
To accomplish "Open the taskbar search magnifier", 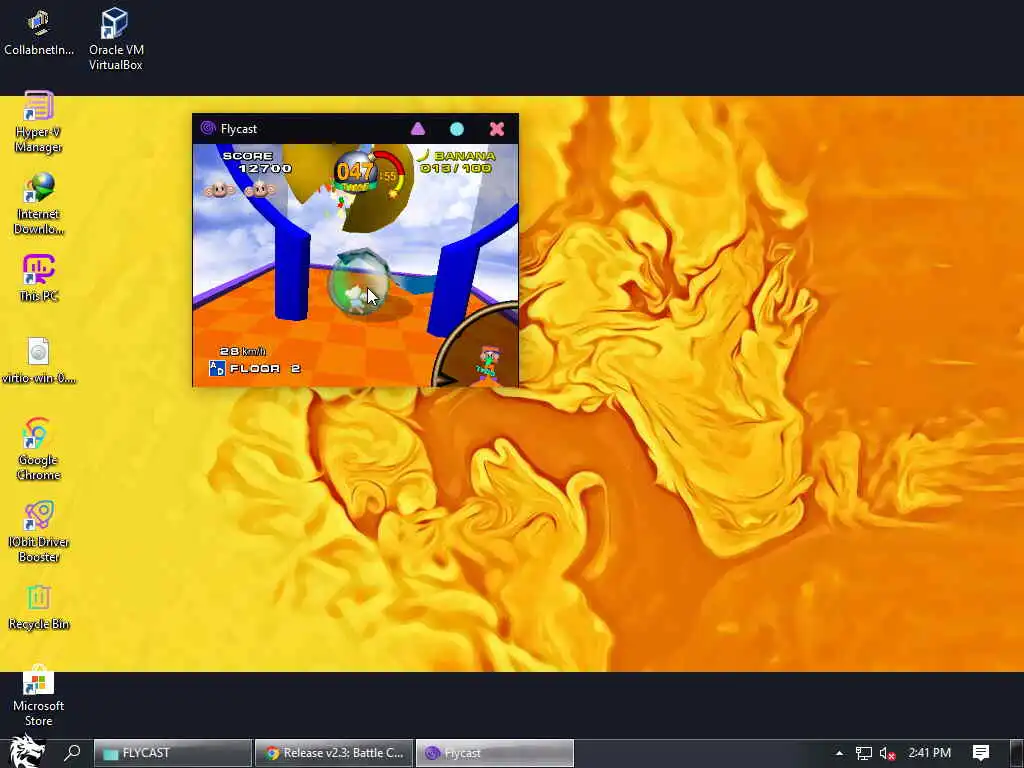I will coord(72,753).
